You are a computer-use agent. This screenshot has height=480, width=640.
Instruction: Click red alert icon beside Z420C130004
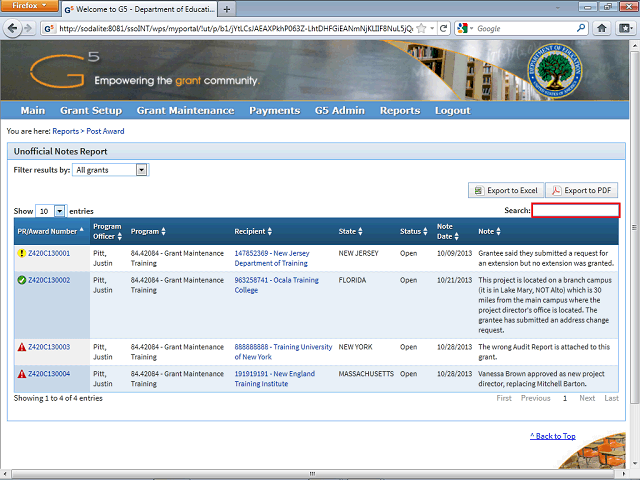click(21, 374)
